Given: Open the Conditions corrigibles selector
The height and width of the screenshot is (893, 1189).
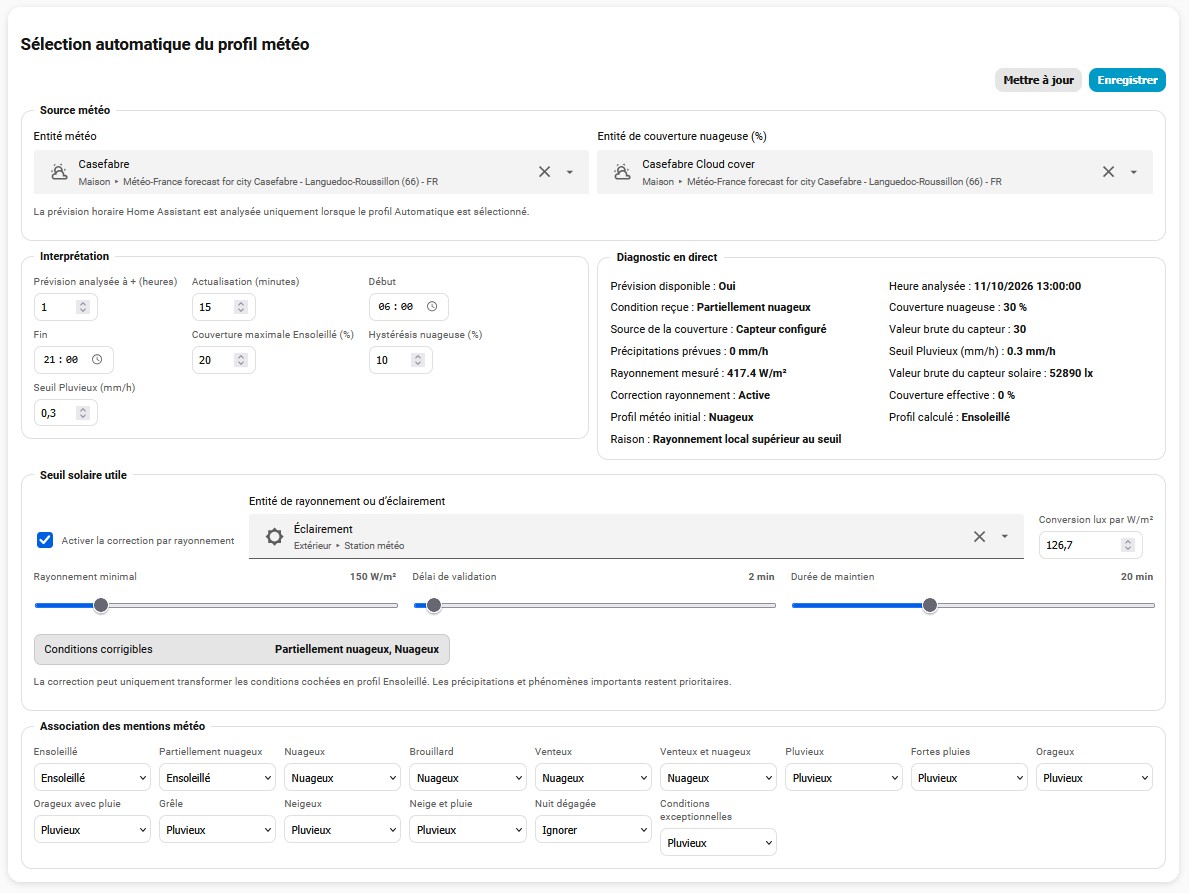Looking at the screenshot, I should [x=242, y=650].
